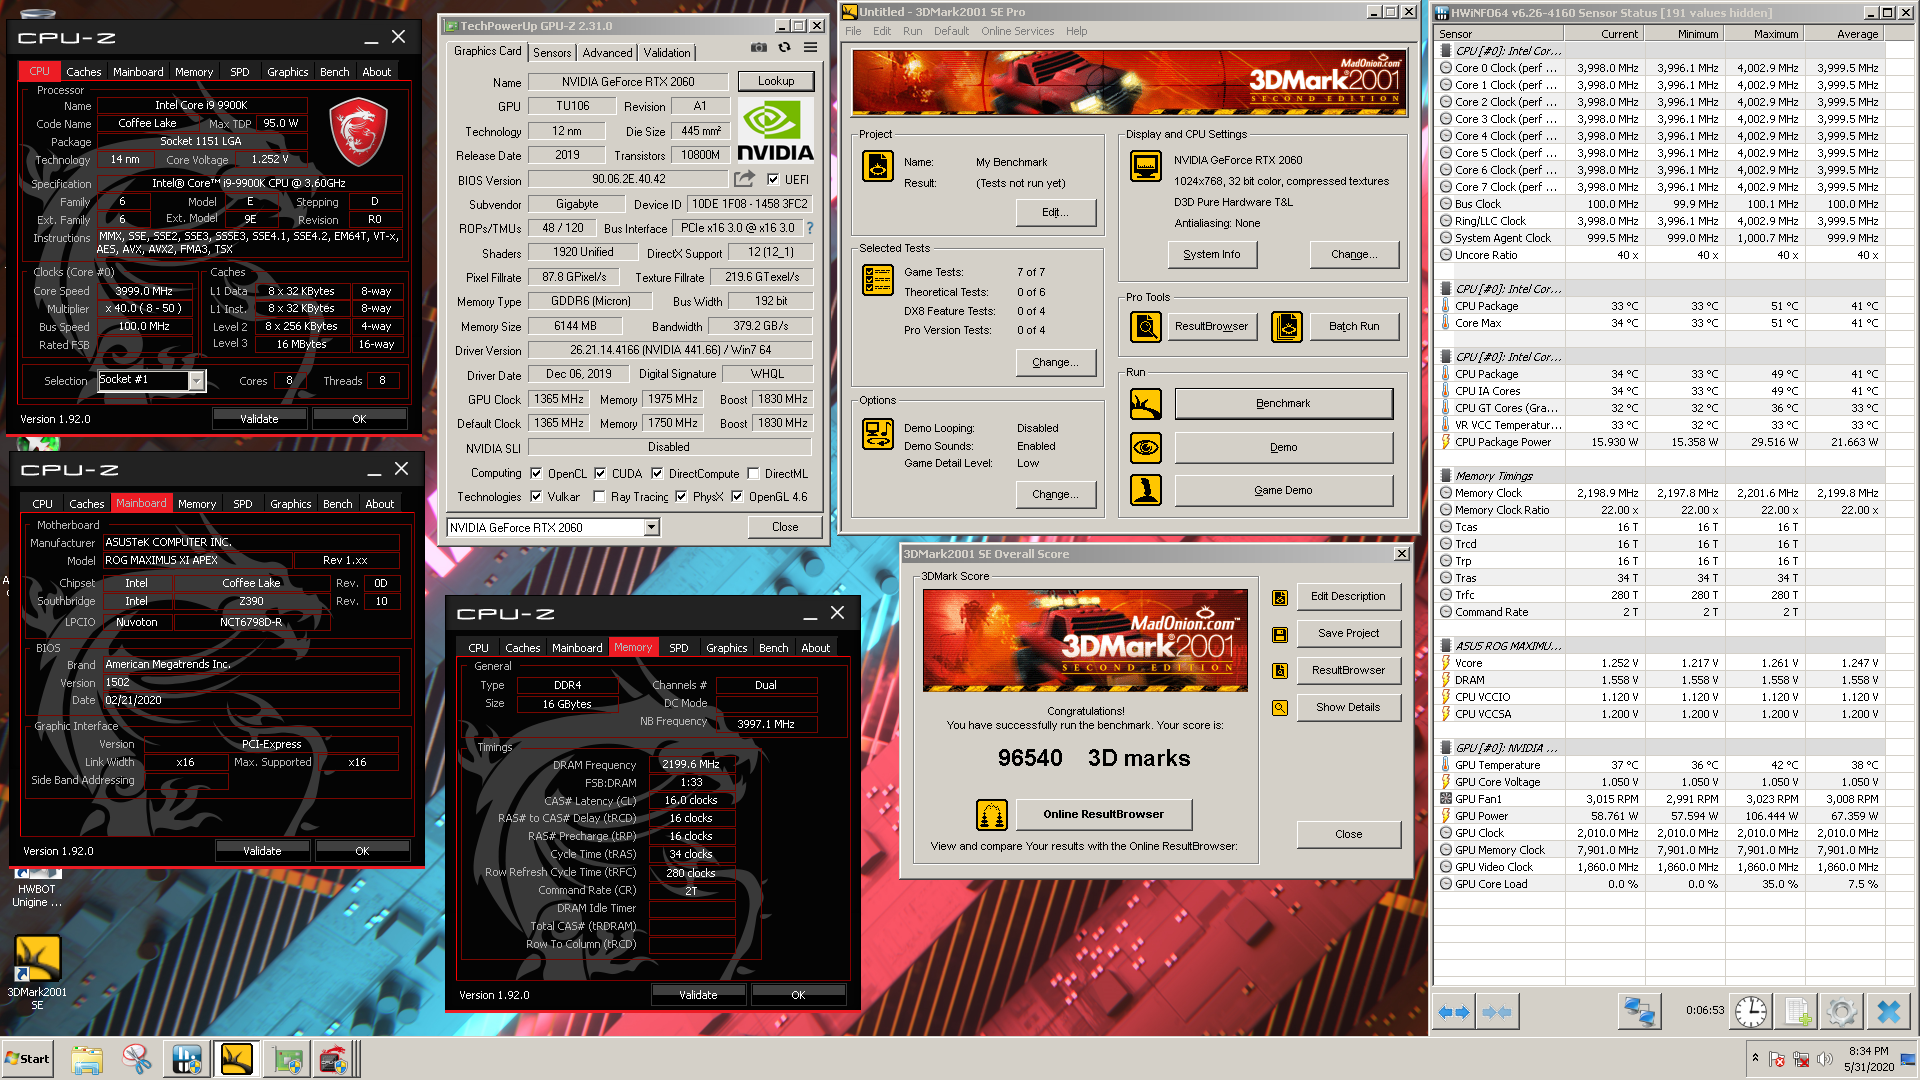1920x1080 pixels.
Task: Open CPU-Z Socket #1 selection dropdown
Action: 196,380
